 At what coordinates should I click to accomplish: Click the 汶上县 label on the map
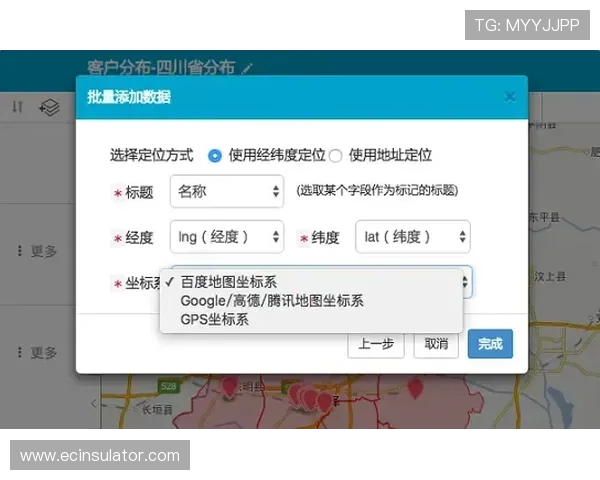click(x=550, y=276)
